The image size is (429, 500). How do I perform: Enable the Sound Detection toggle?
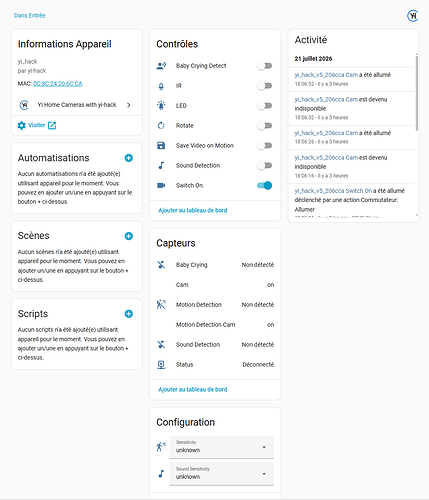(265, 165)
